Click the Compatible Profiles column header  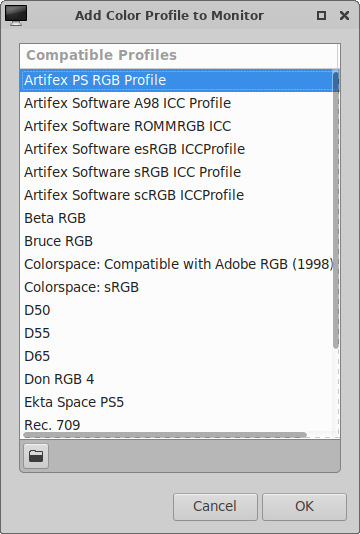[179, 56]
